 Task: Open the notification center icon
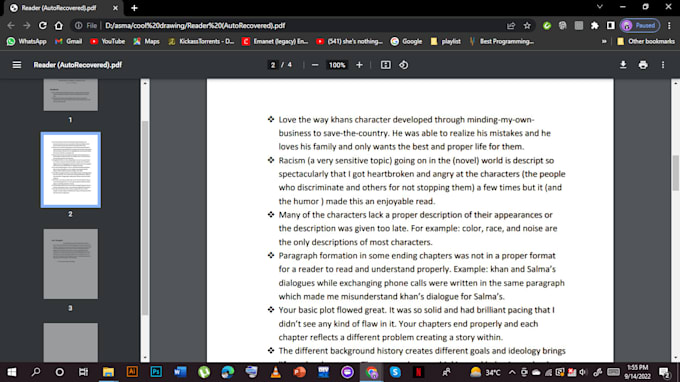(x=664, y=372)
